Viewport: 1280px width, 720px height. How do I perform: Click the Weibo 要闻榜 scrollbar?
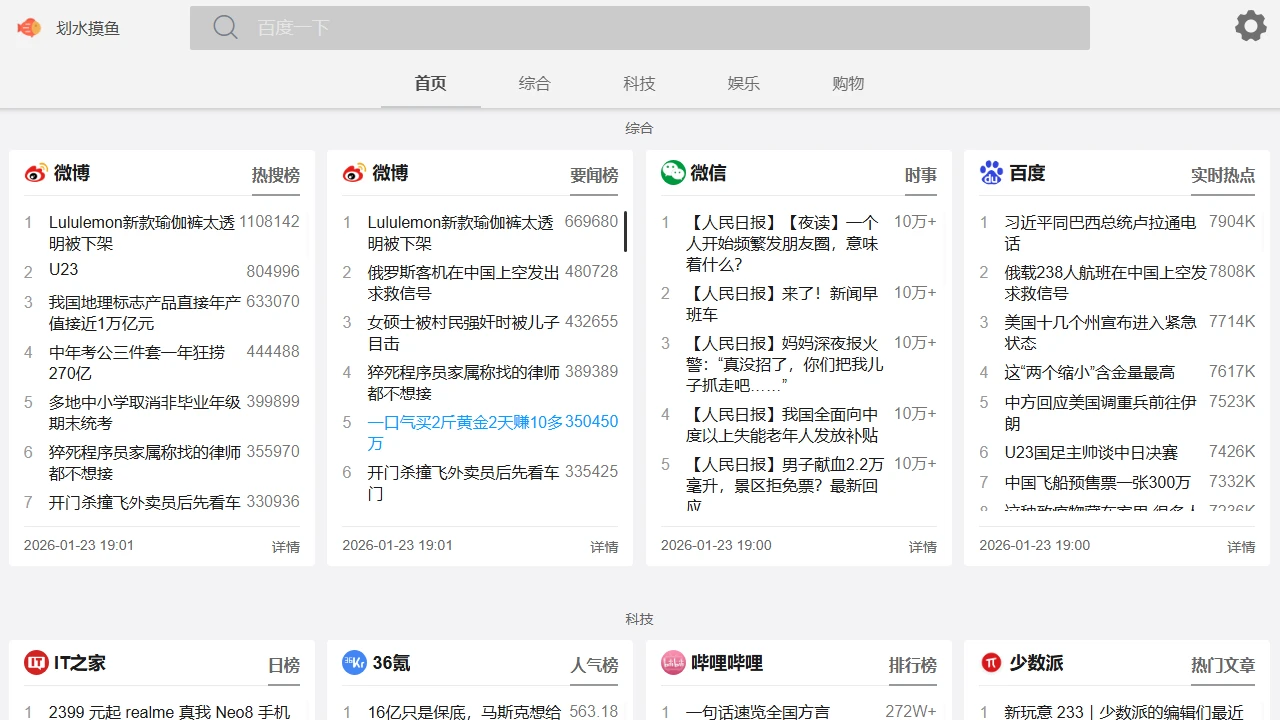[x=624, y=231]
